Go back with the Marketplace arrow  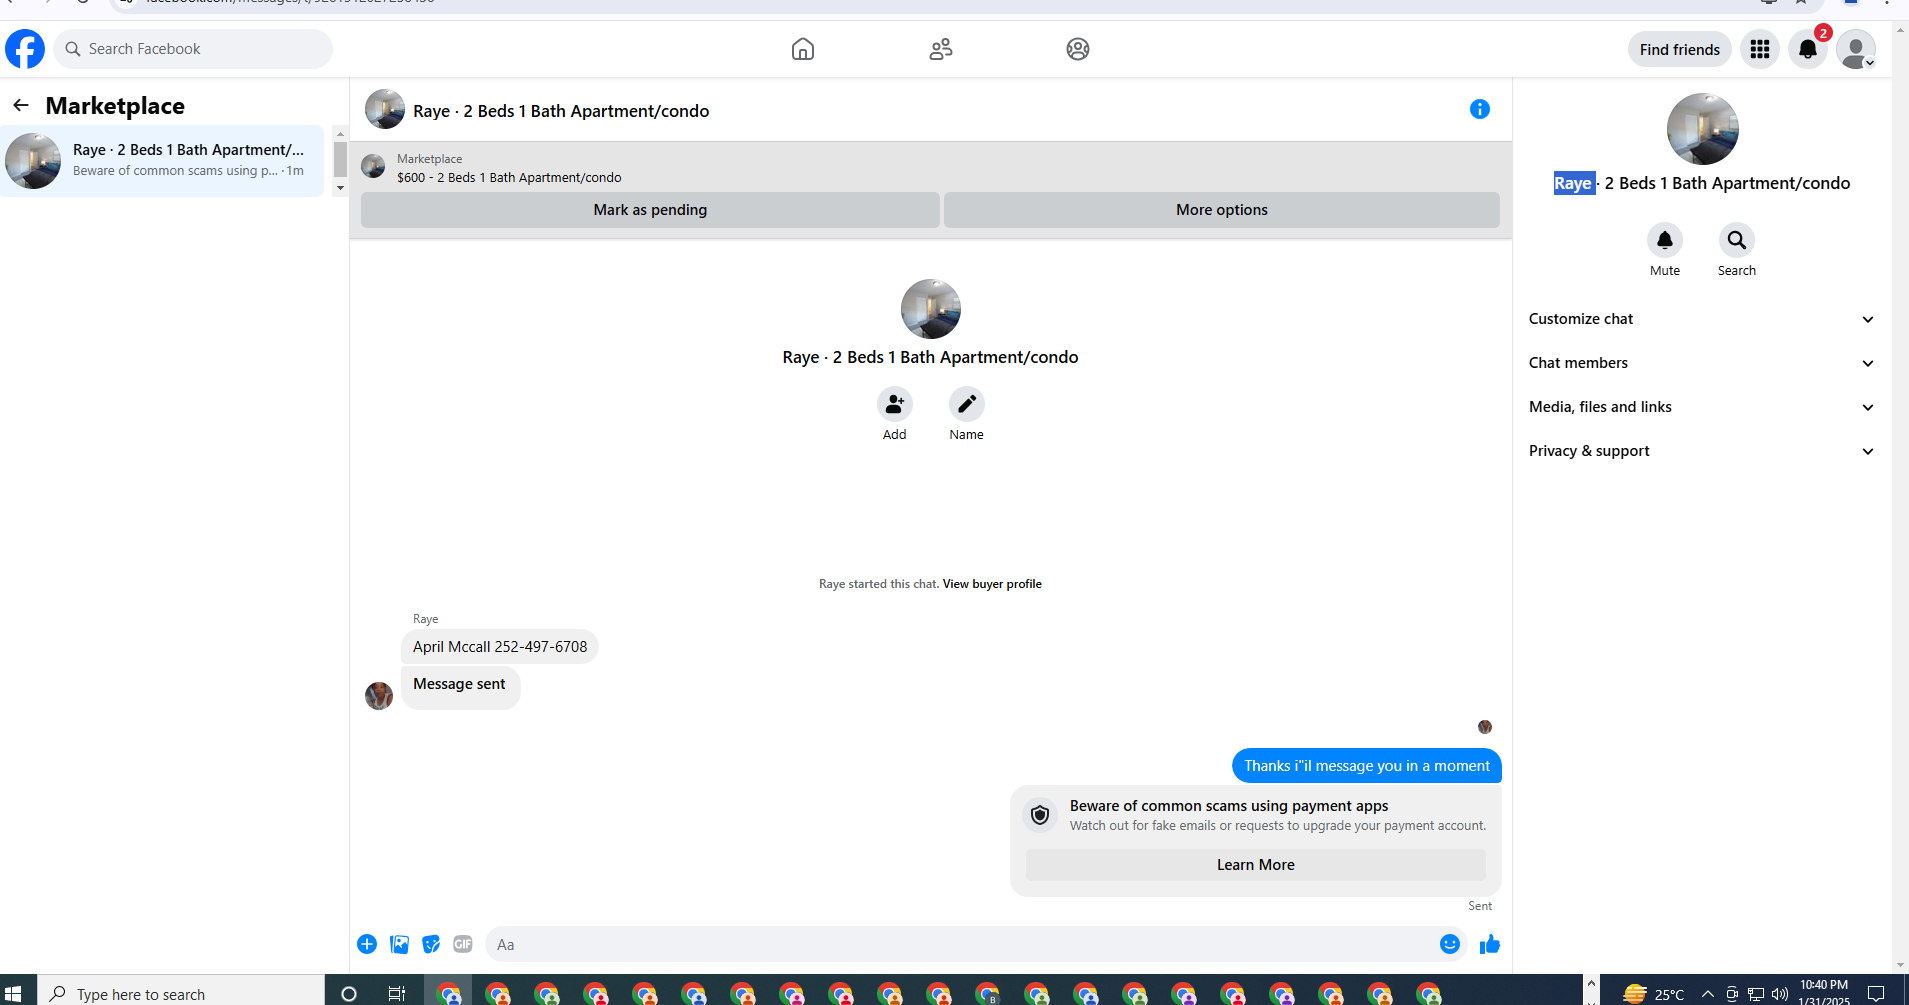pos(21,105)
